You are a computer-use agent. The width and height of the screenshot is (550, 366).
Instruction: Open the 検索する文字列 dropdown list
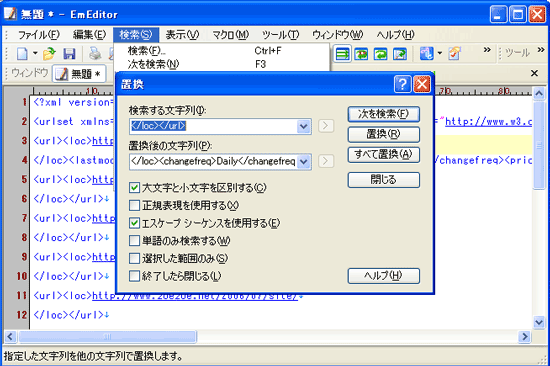(303, 126)
